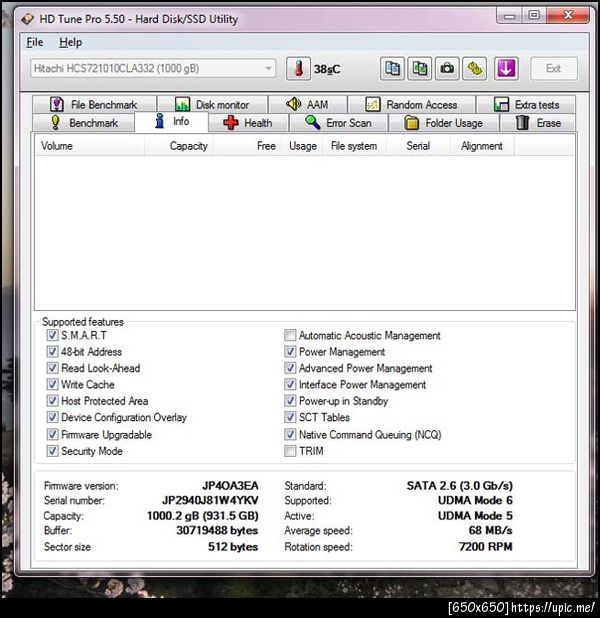Viewport: 600px width, 618px height.
Task: Click the active value UDMA Mode 5
Action: [475, 516]
